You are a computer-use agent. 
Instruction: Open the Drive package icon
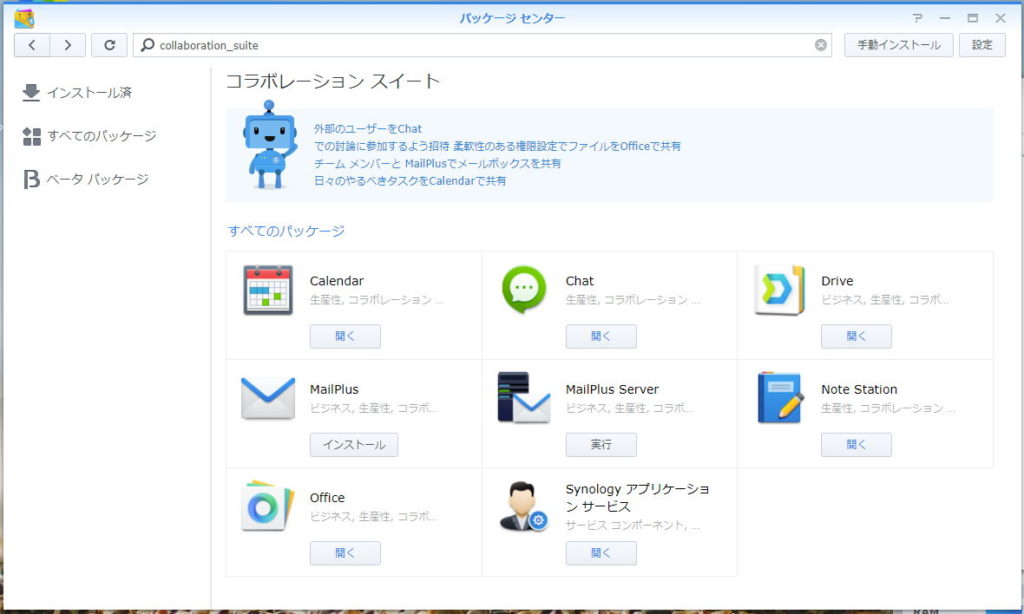pyautogui.click(x=779, y=290)
